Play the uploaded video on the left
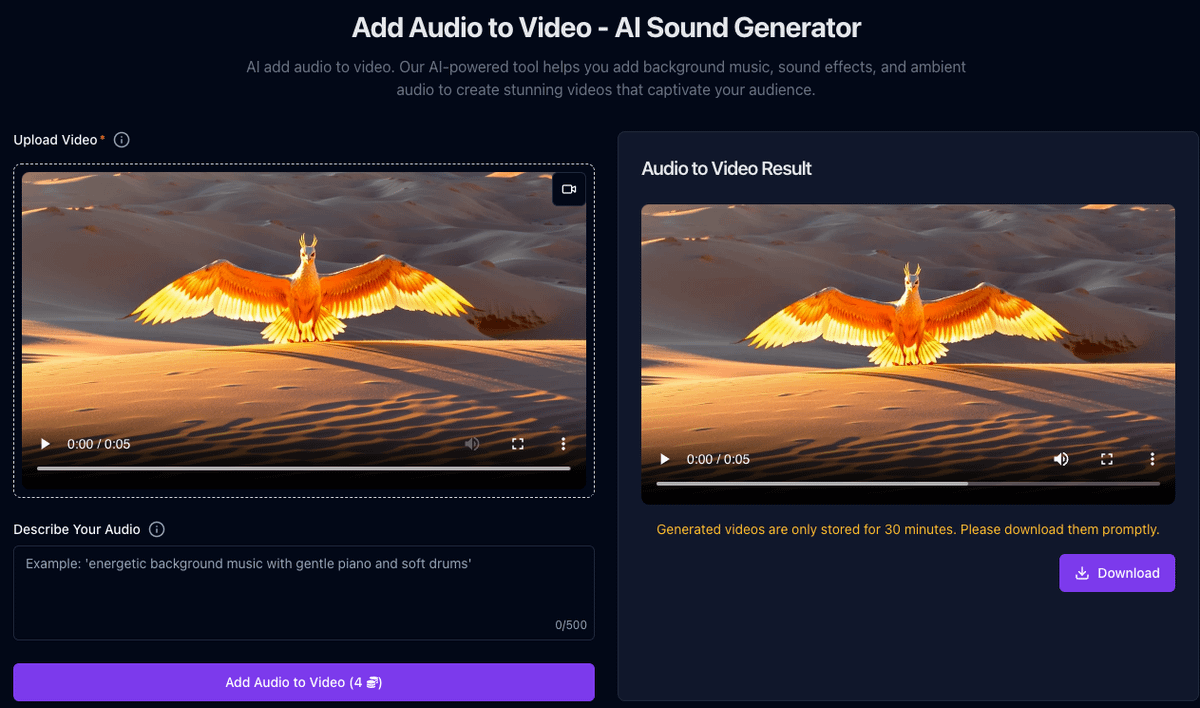The image size is (1200, 708). pyautogui.click(x=44, y=444)
